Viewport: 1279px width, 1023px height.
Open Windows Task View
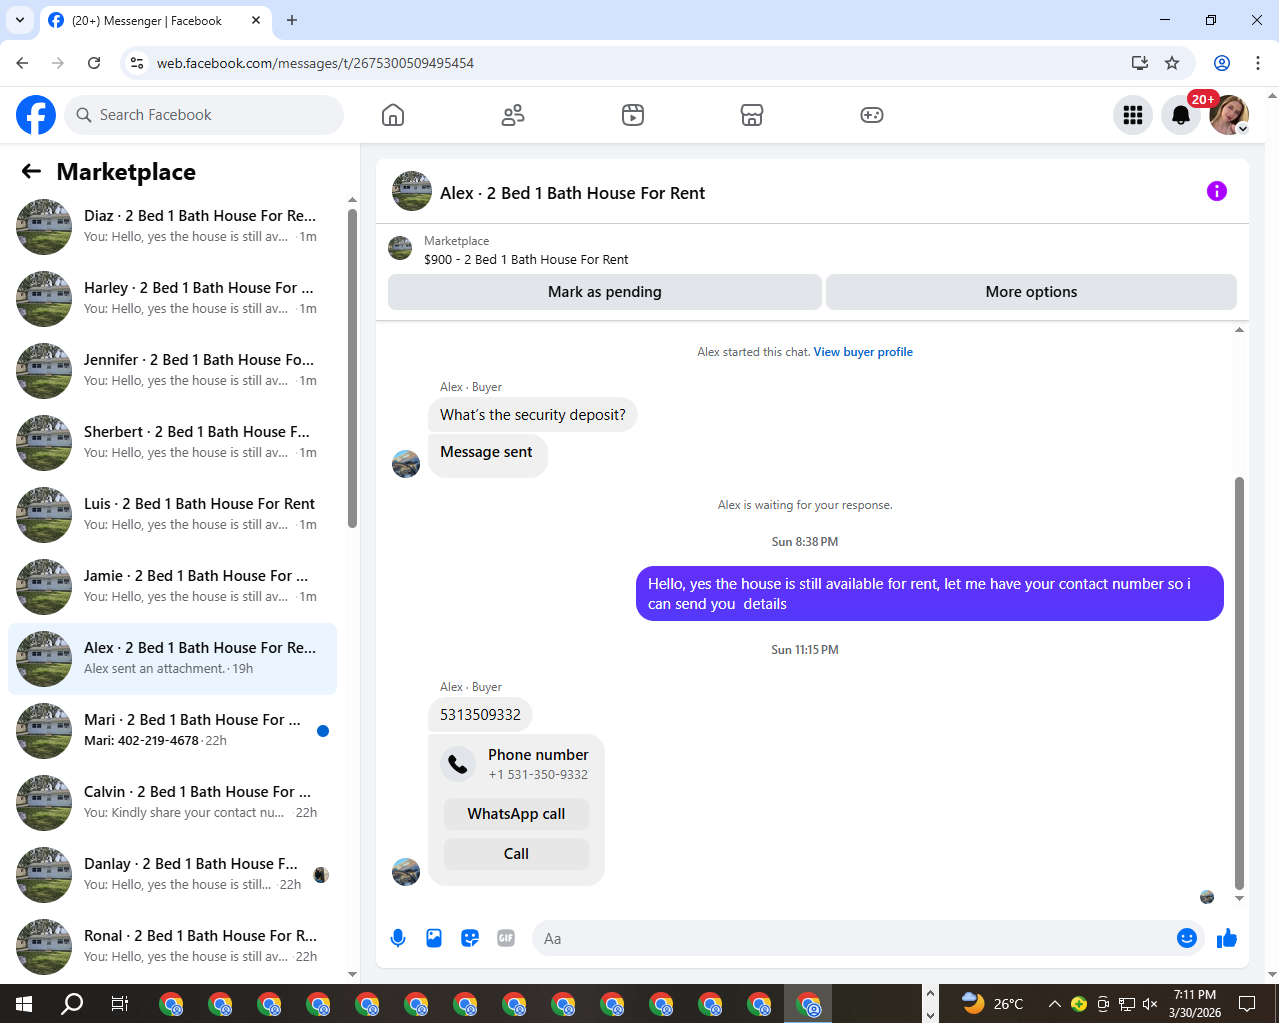(120, 1003)
